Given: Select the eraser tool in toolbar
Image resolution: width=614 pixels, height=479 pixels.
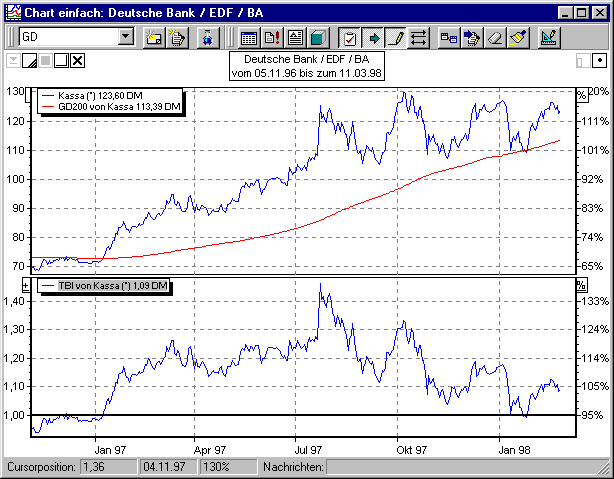Looking at the screenshot, I should click(x=494, y=39).
